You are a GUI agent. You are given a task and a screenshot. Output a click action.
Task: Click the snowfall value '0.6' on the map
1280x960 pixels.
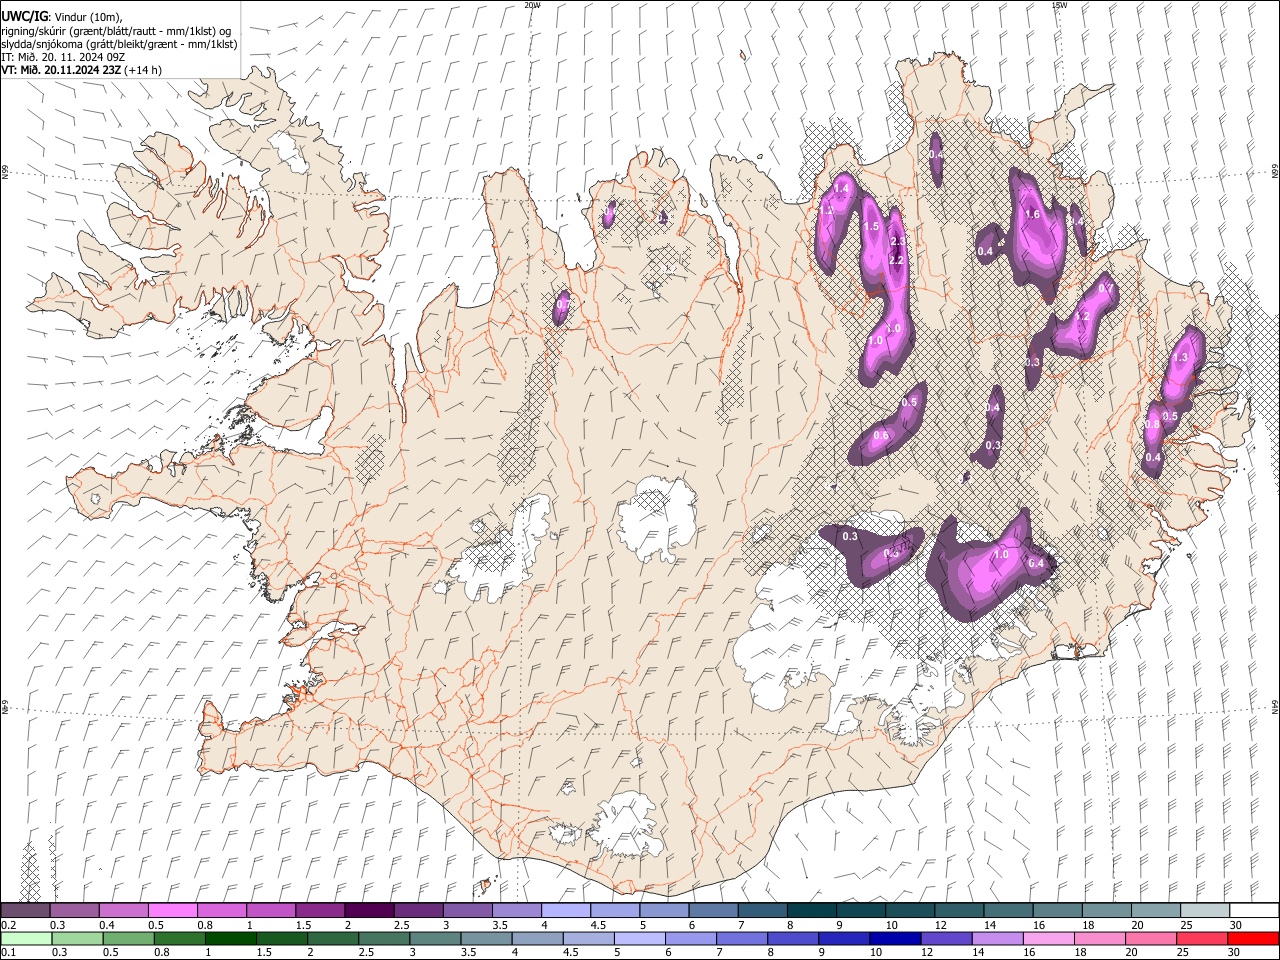point(881,435)
